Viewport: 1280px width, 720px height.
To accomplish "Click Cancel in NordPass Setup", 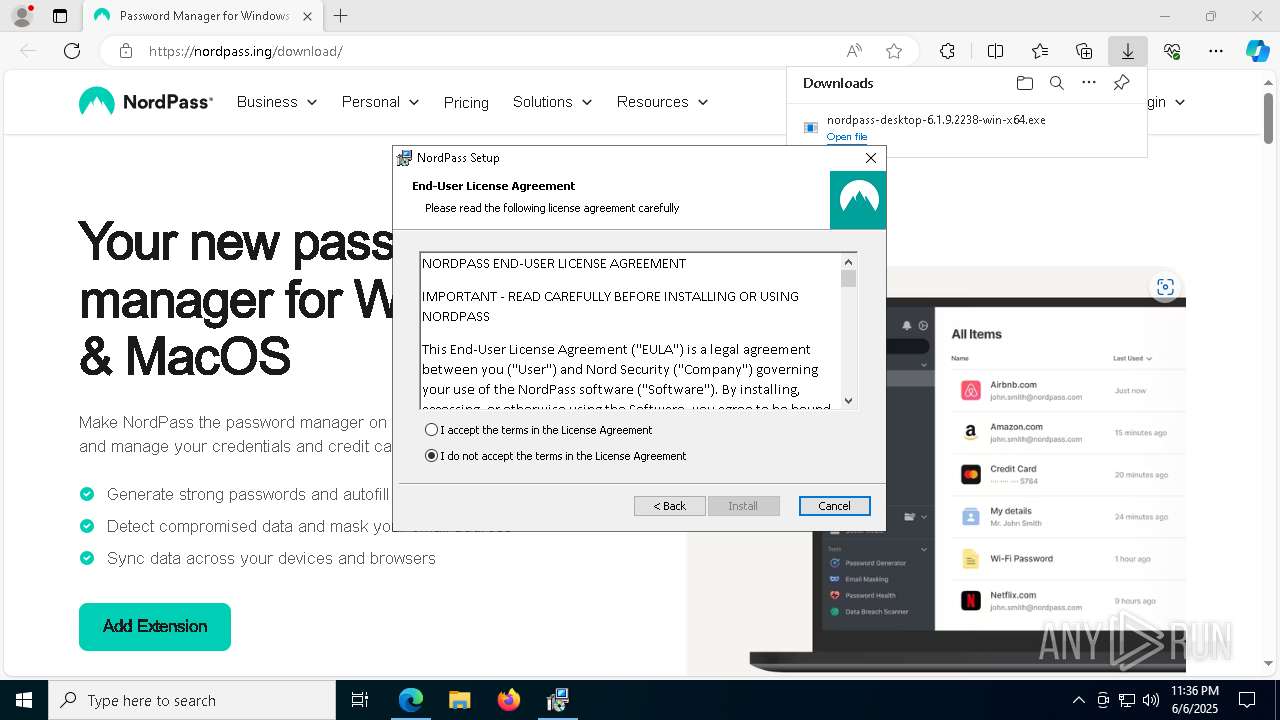I will click(835, 506).
